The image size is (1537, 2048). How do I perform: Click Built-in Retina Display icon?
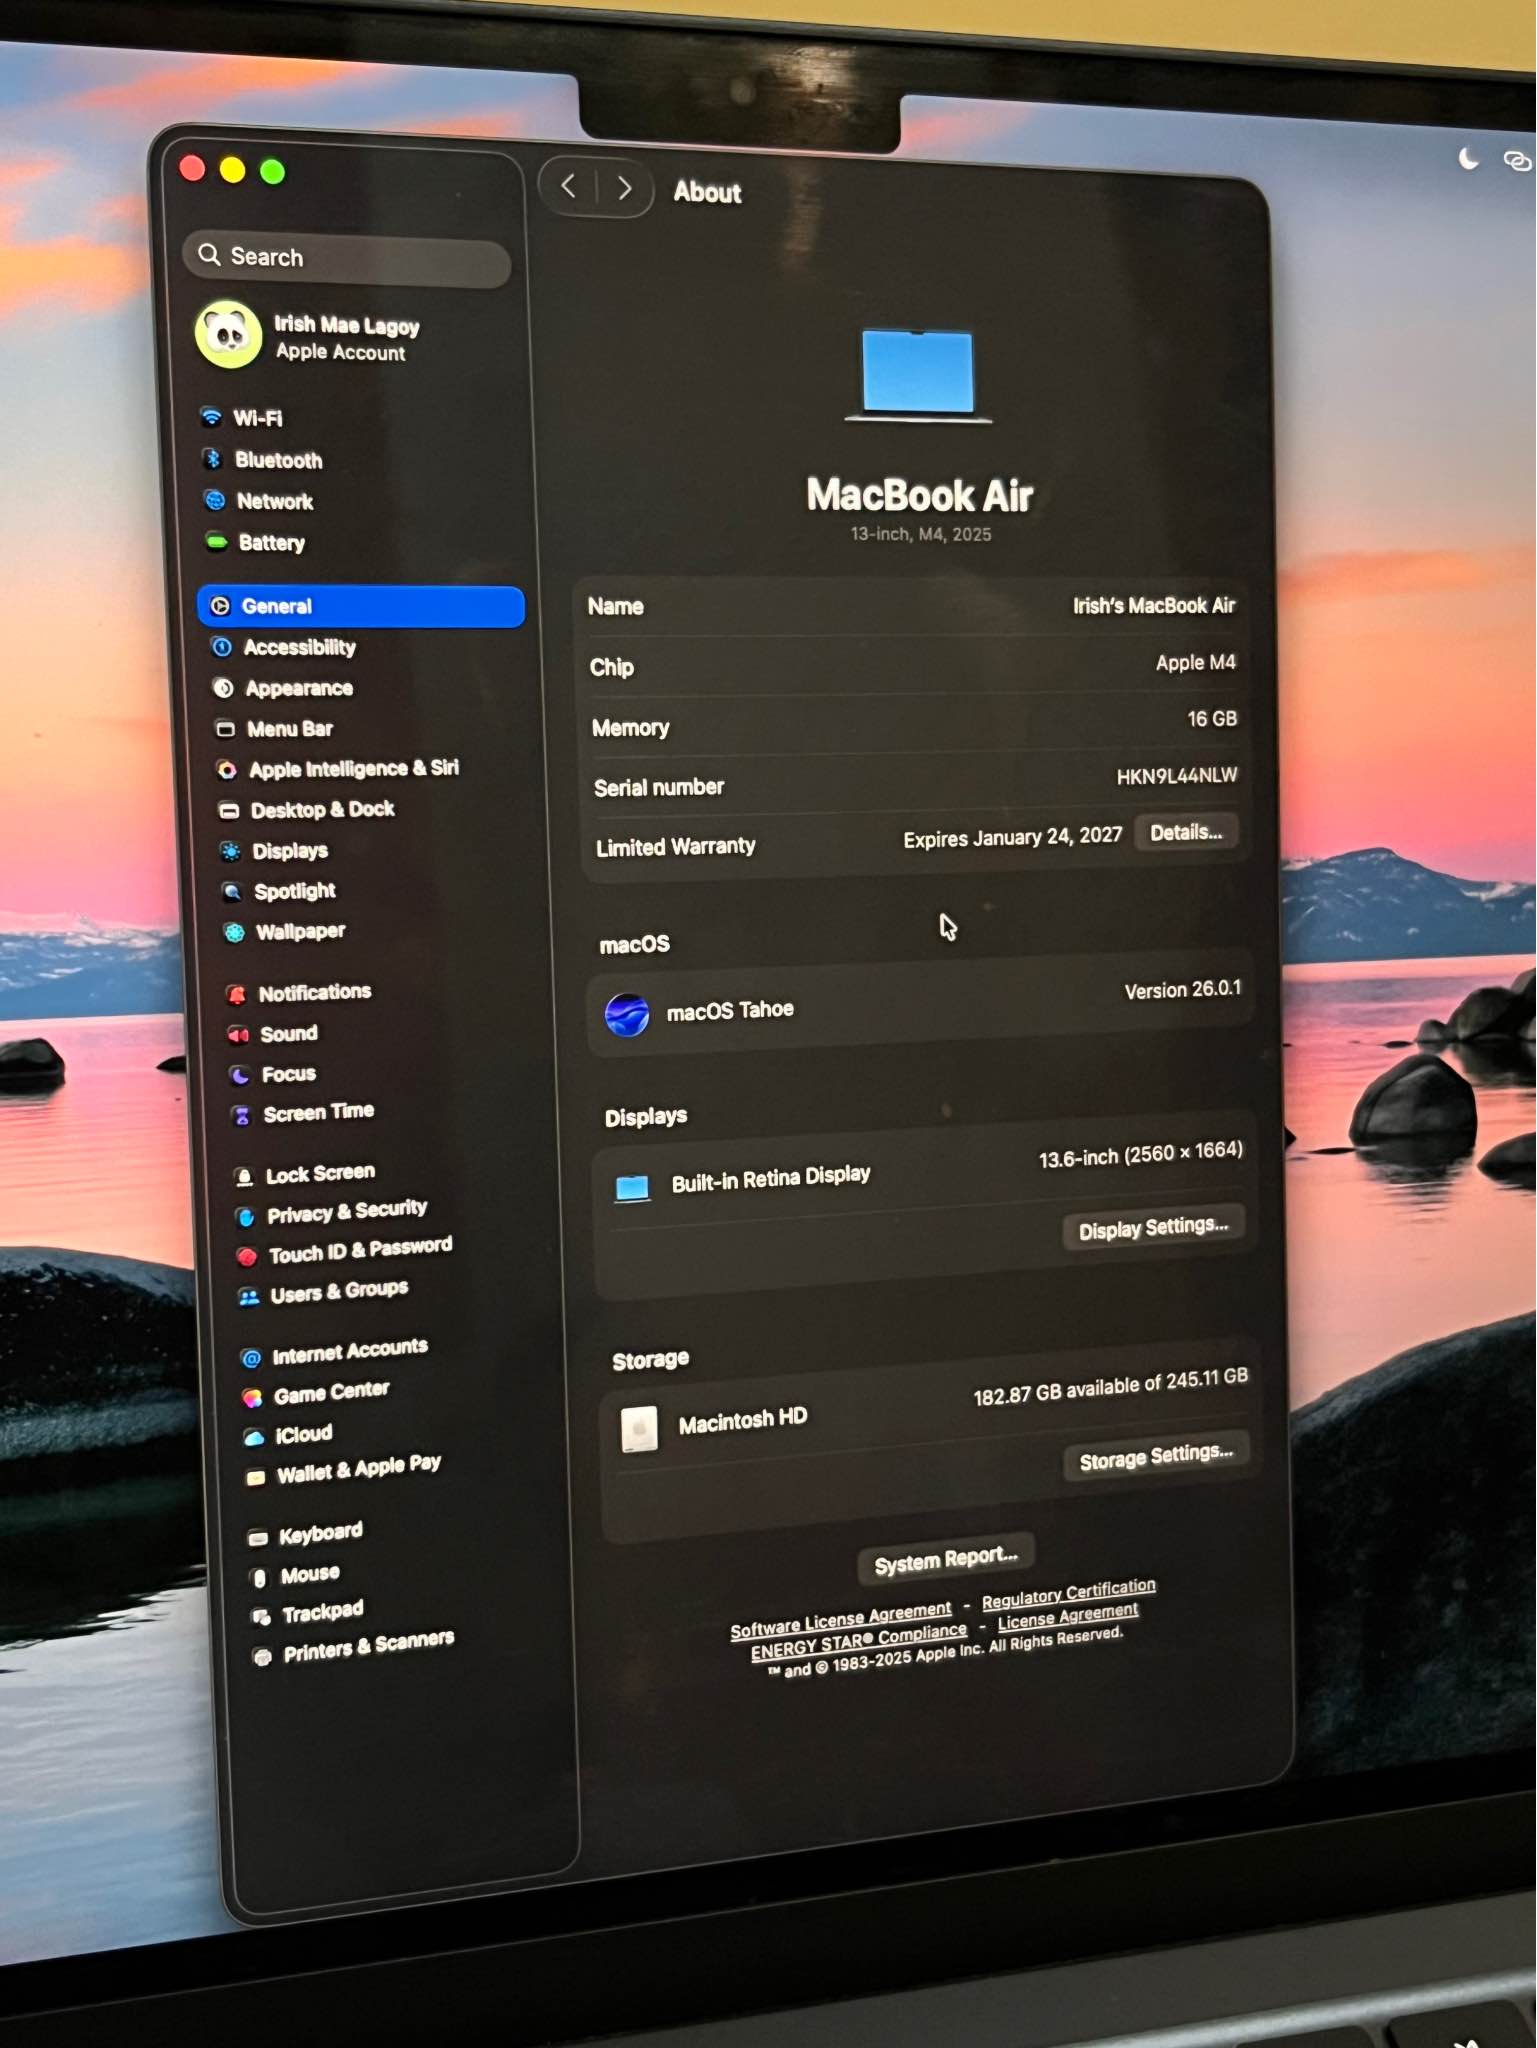[x=632, y=1188]
